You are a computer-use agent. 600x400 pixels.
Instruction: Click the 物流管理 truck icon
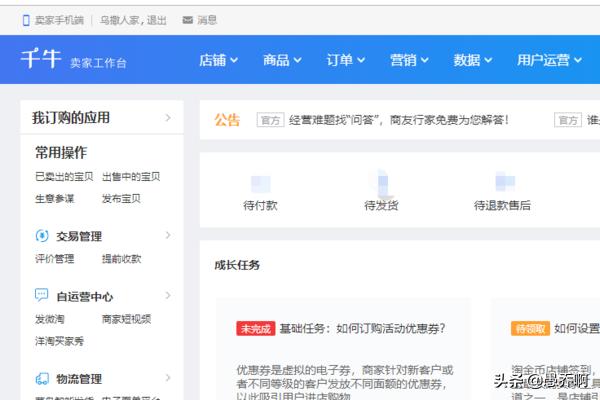click(42, 379)
